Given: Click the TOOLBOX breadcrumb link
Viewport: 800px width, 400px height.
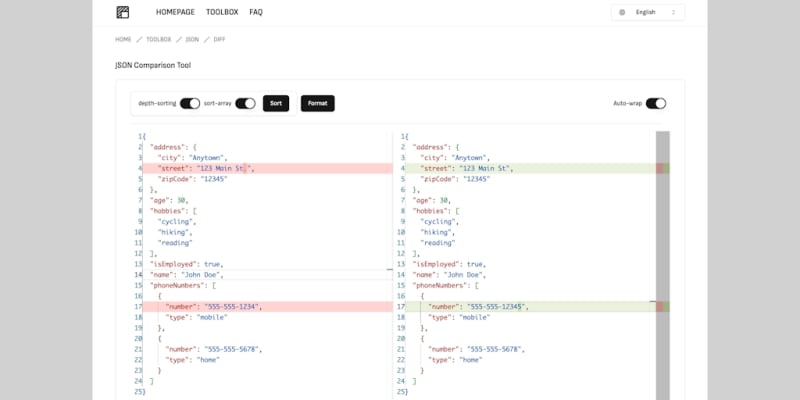Looking at the screenshot, I should click(x=158, y=39).
